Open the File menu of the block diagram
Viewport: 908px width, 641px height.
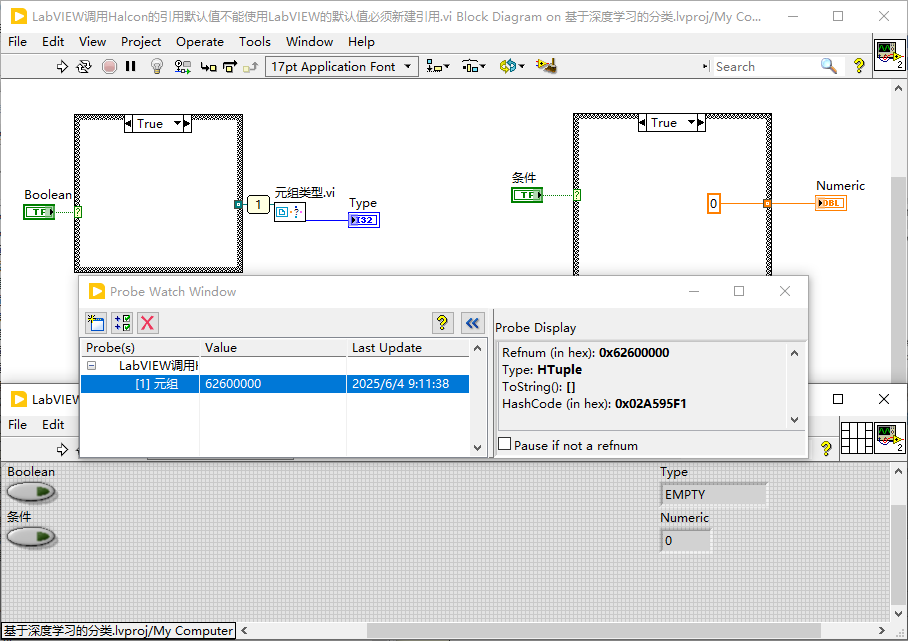[x=17, y=42]
